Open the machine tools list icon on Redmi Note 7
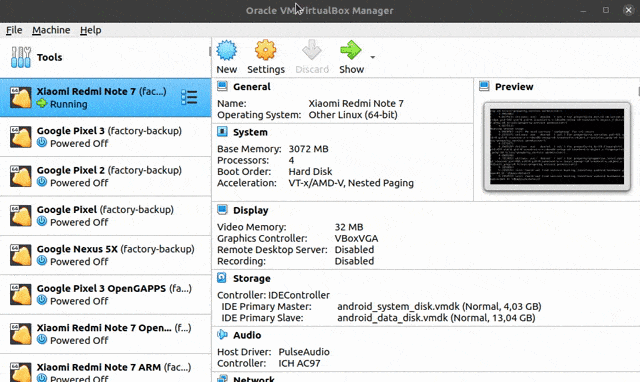This screenshot has width=640, height=382. click(x=189, y=97)
